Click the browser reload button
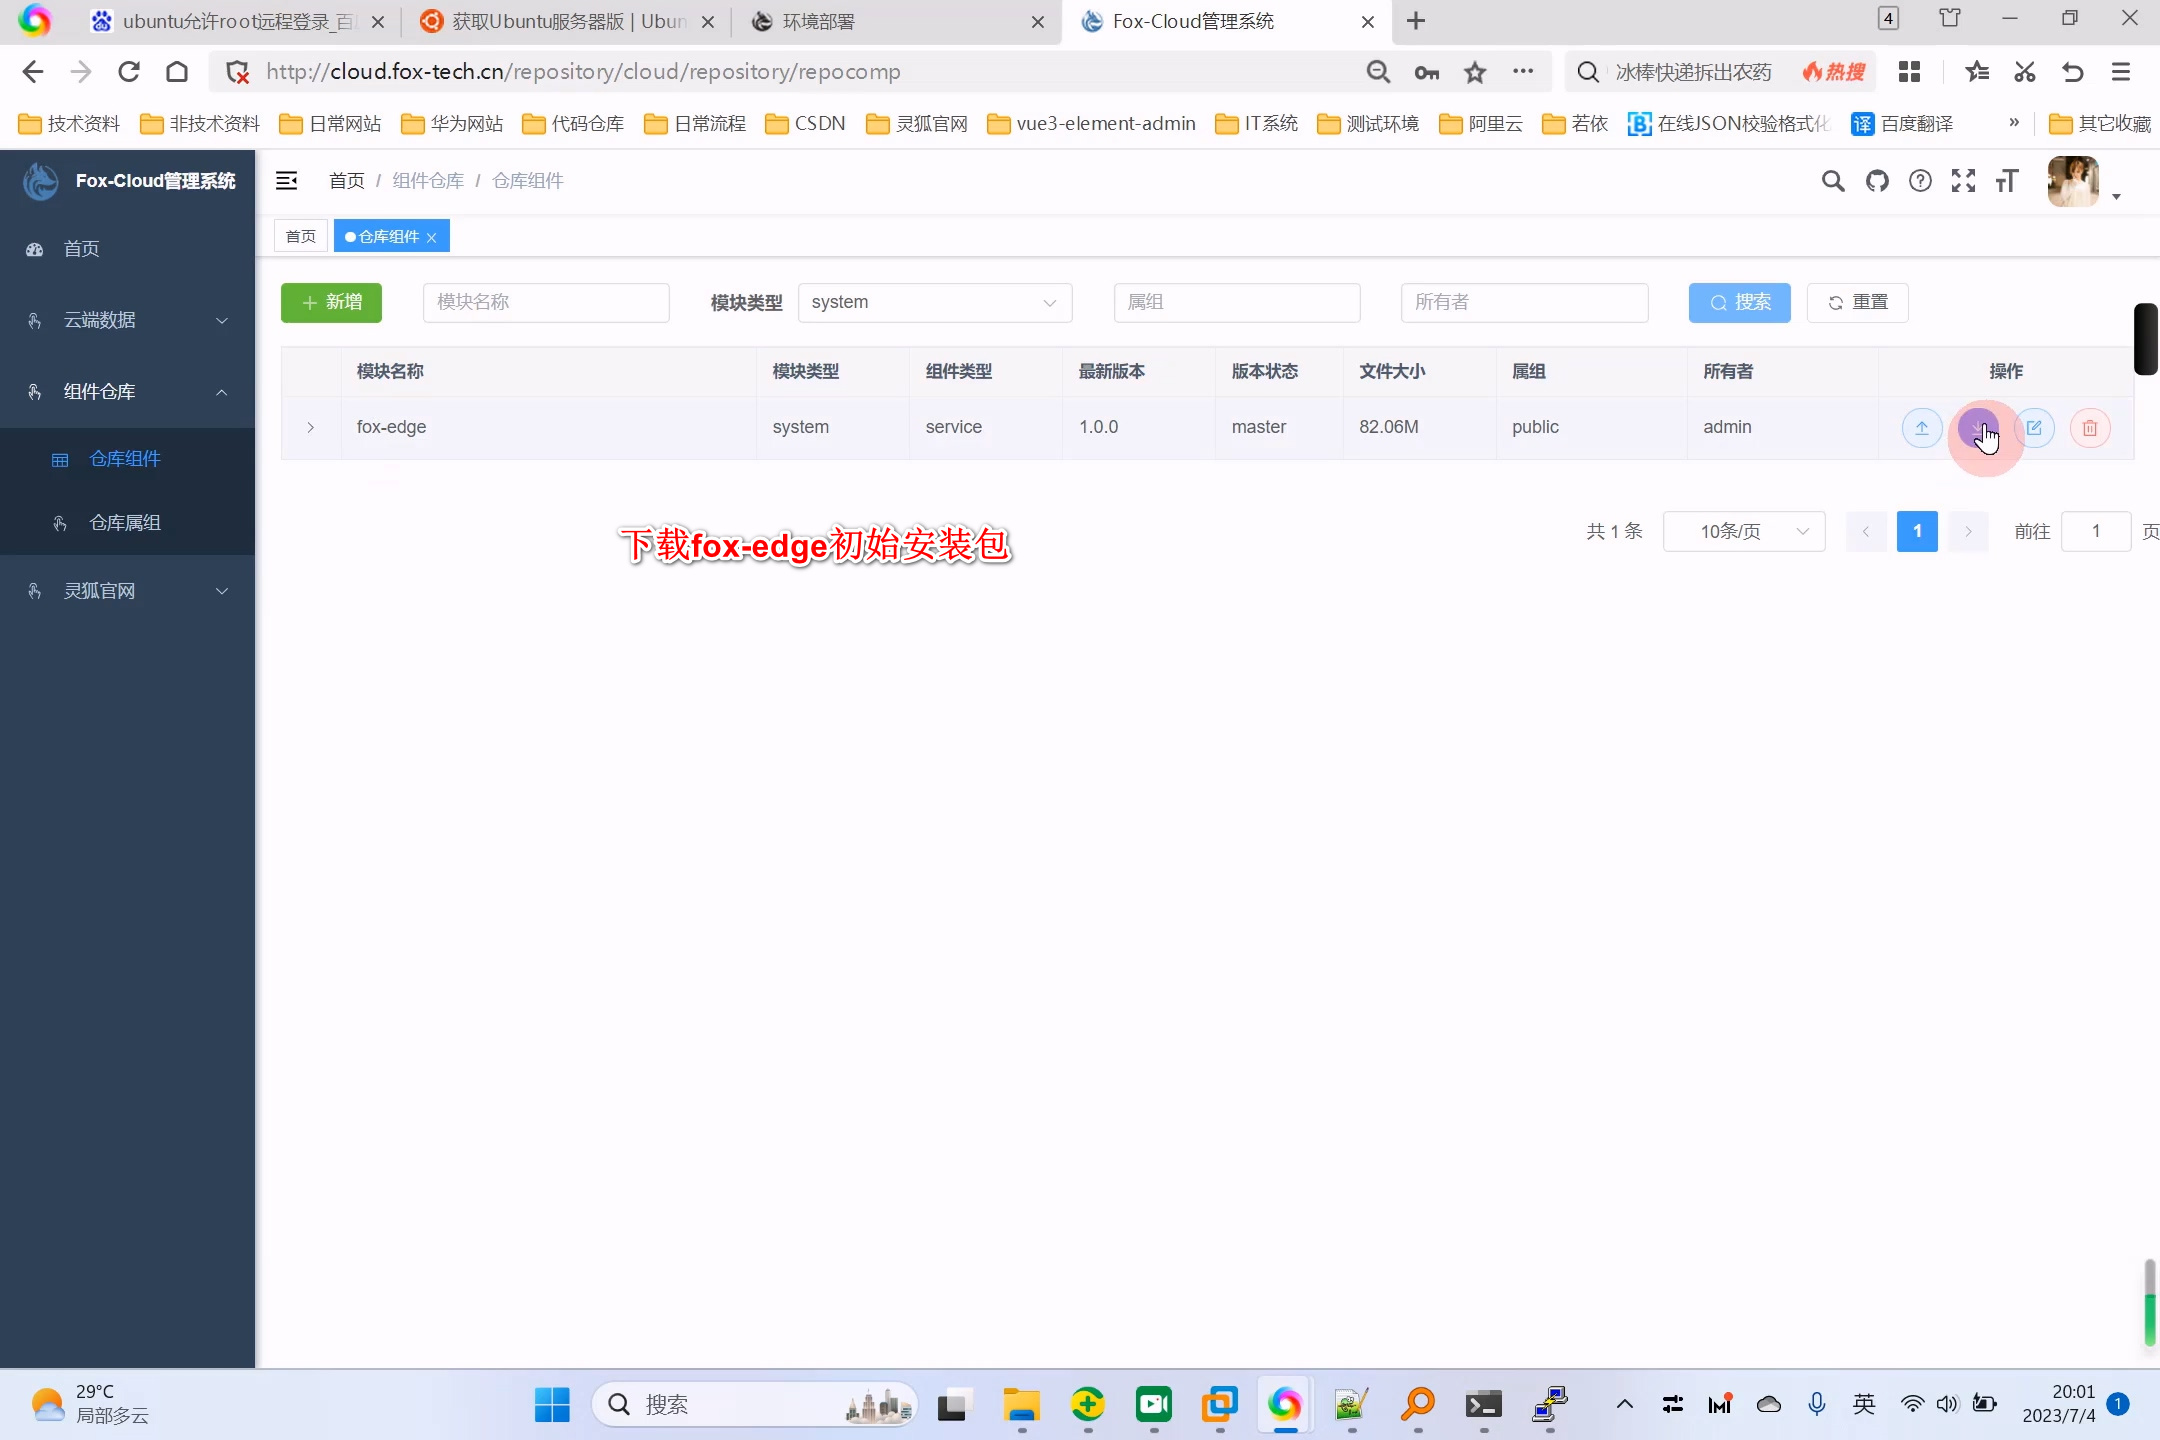The width and height of the screenshot is (2160, 1440). click(129, 72)
